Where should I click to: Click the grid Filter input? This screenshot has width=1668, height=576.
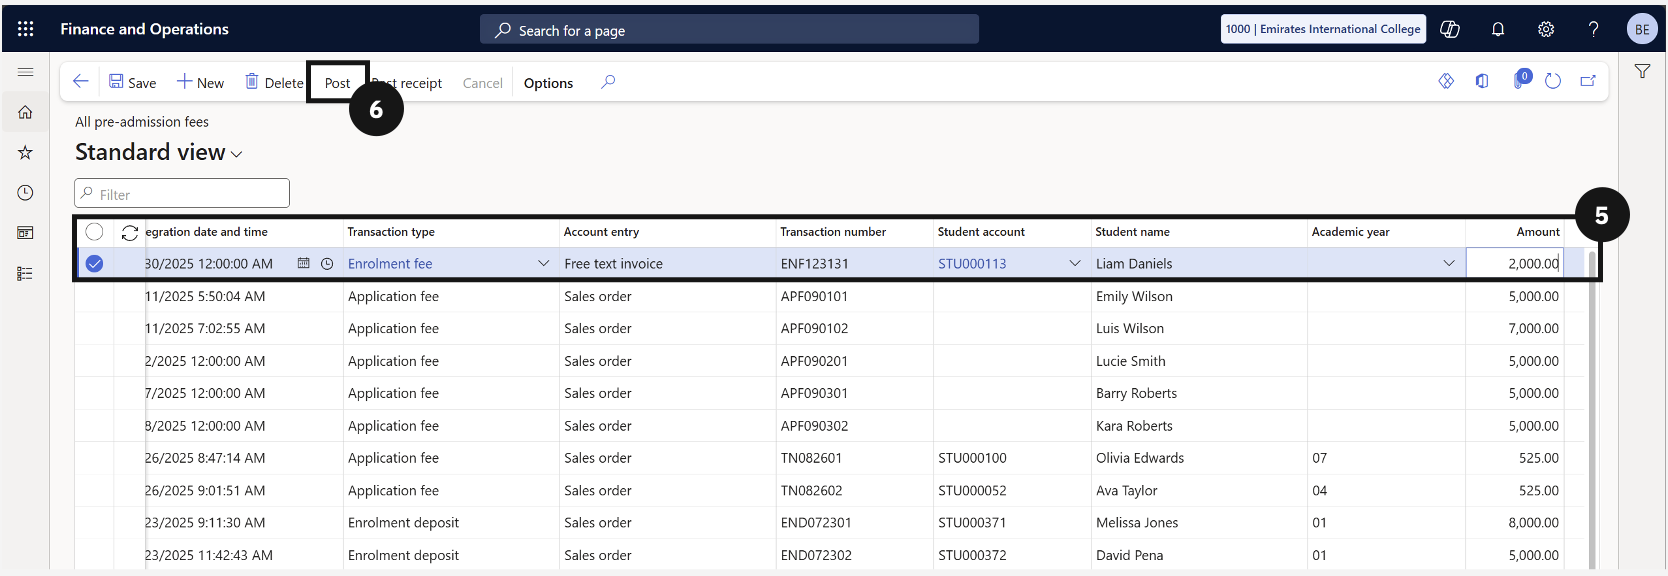[182, 194]
